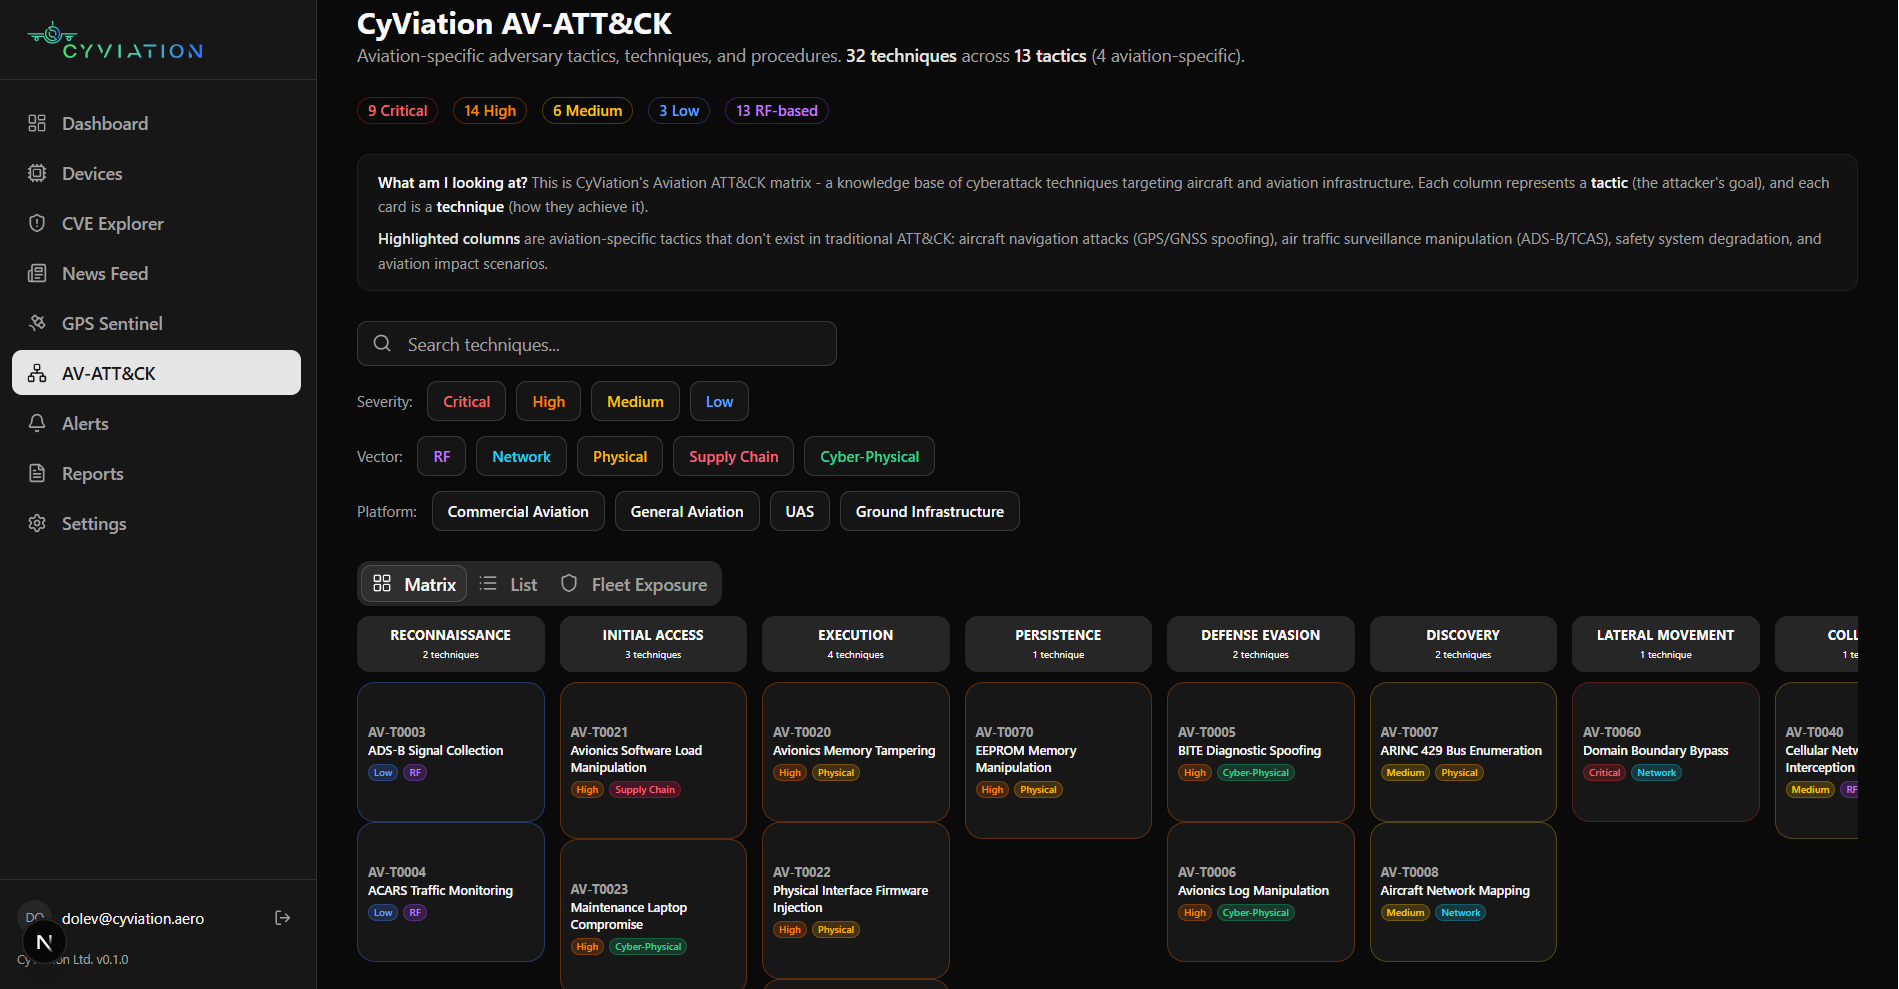Click the Settings gear icon
Image resolution: width=1899 pixels, height=989 pixels.
coord(37,523)
